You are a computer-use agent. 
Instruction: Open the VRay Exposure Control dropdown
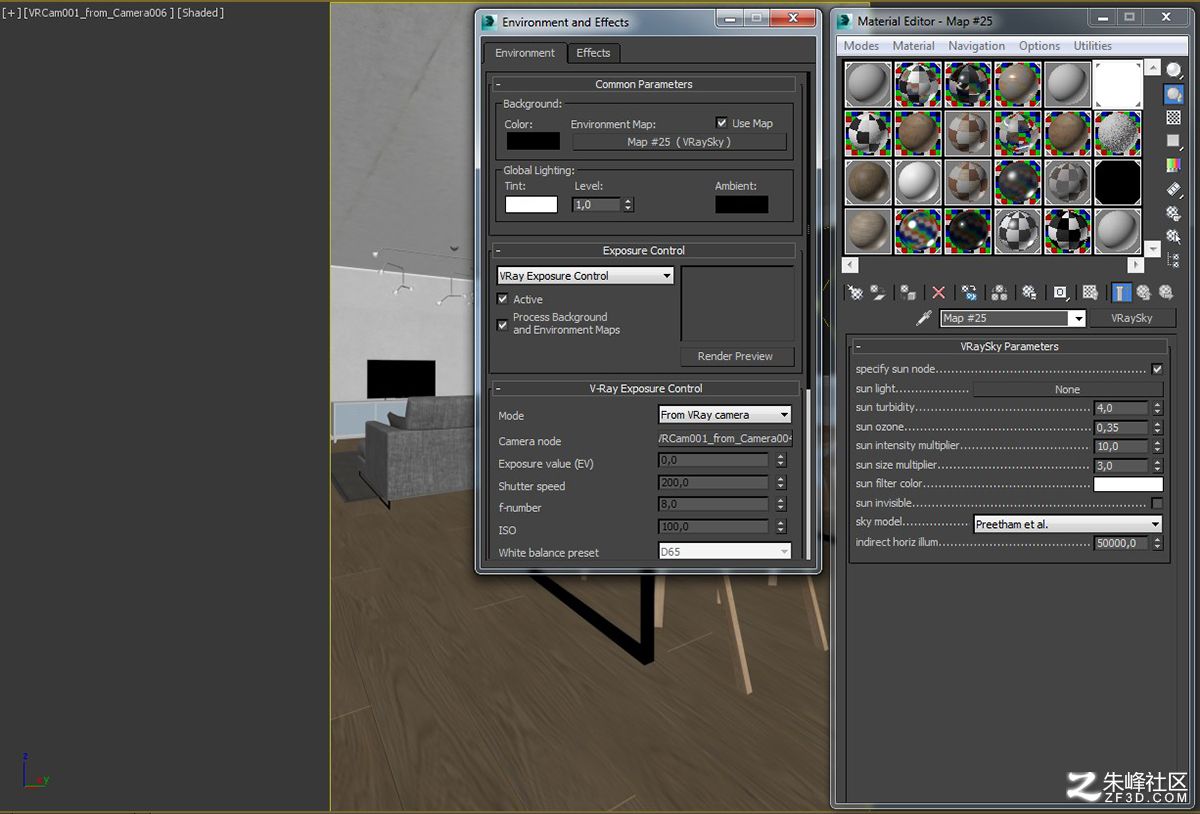click(x=586, y=275)
